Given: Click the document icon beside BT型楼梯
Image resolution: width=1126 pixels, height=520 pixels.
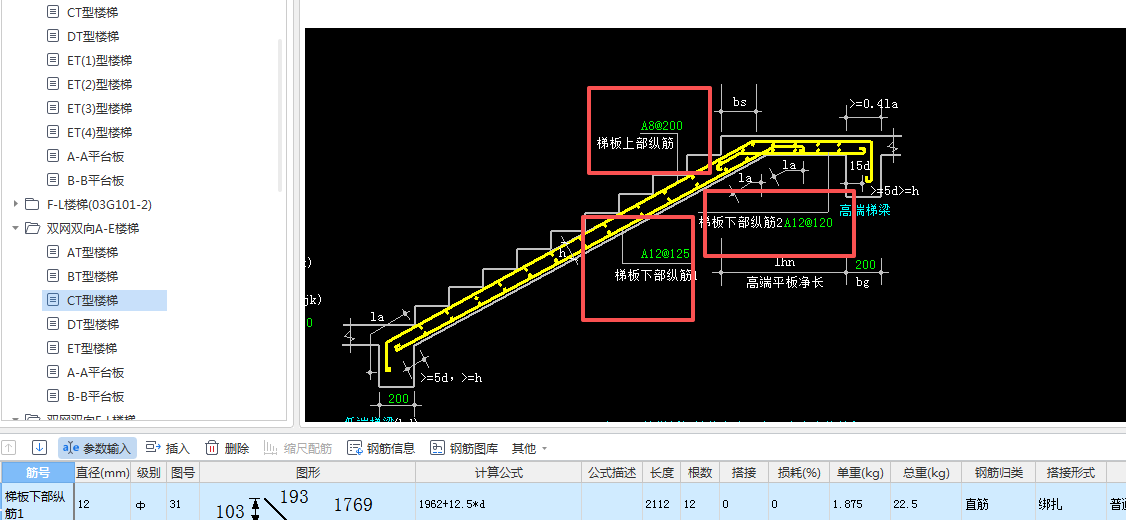Looking at the screenshot, I should (52, 276).
